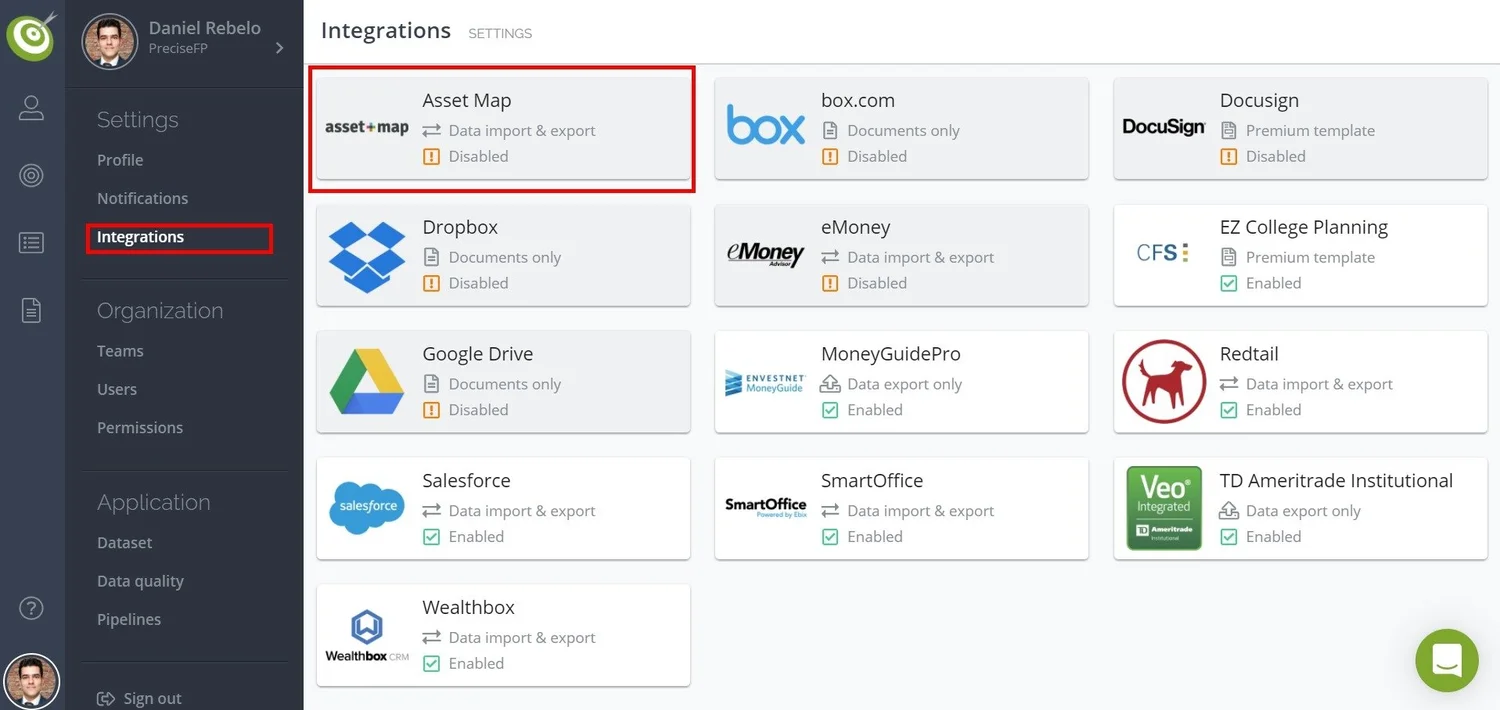Viewport: 1500px width, 710px height.
Task: Open TD Ameritrade Institutional integration title
Action: pos(1336,480)
